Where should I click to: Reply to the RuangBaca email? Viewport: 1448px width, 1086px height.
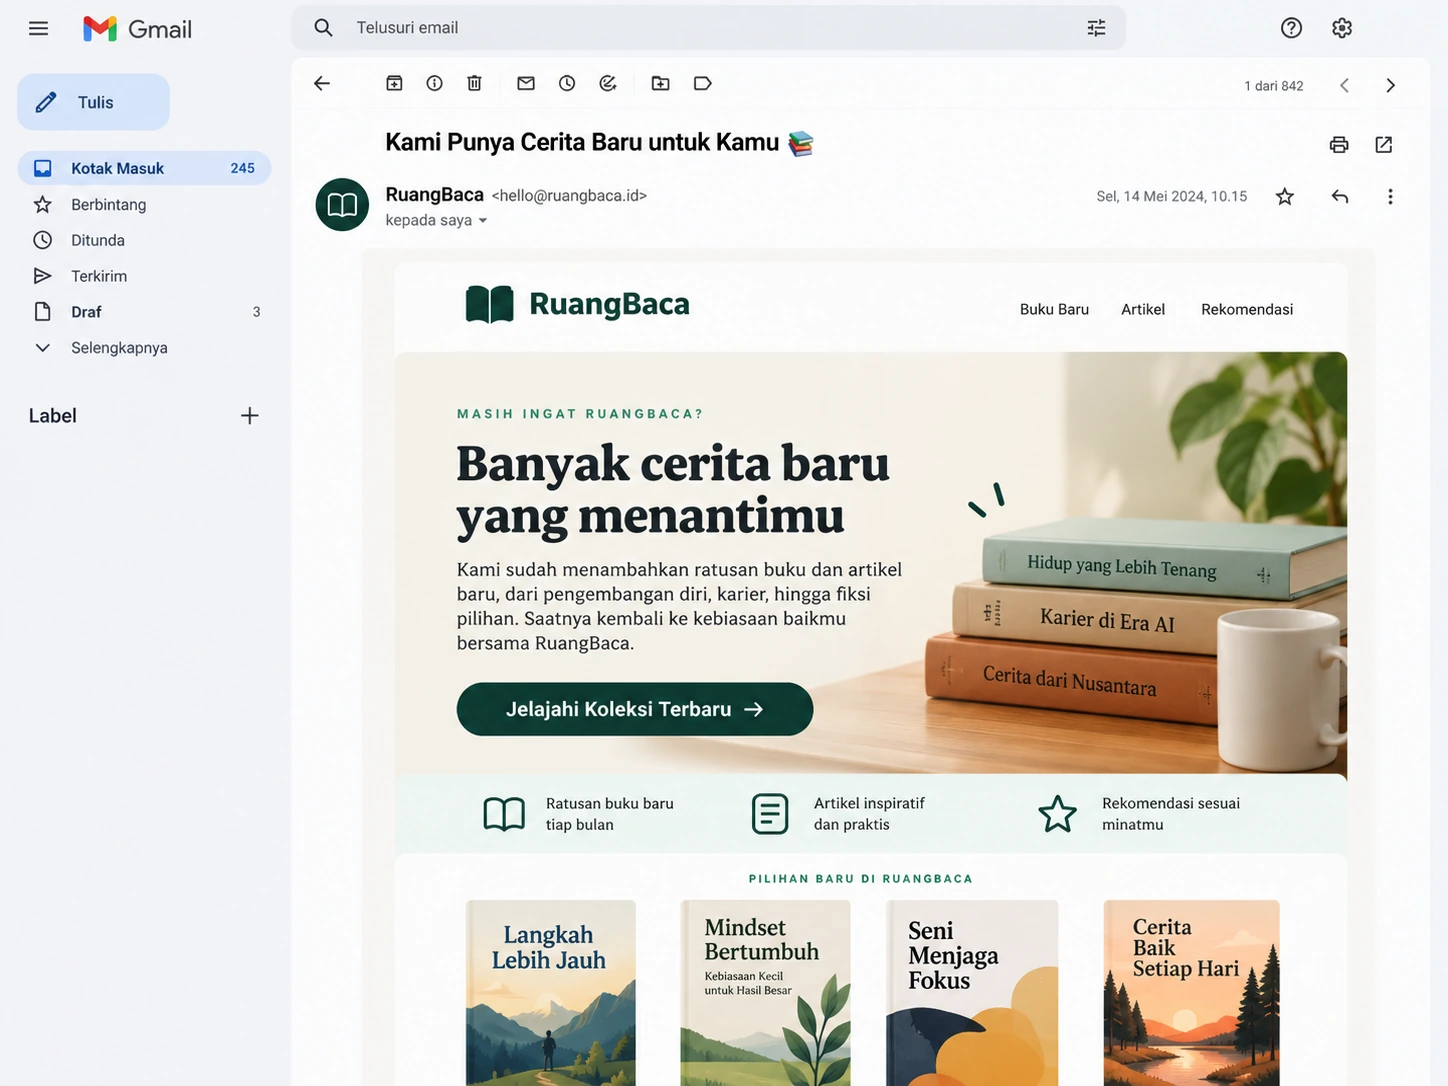(1340, 197)
